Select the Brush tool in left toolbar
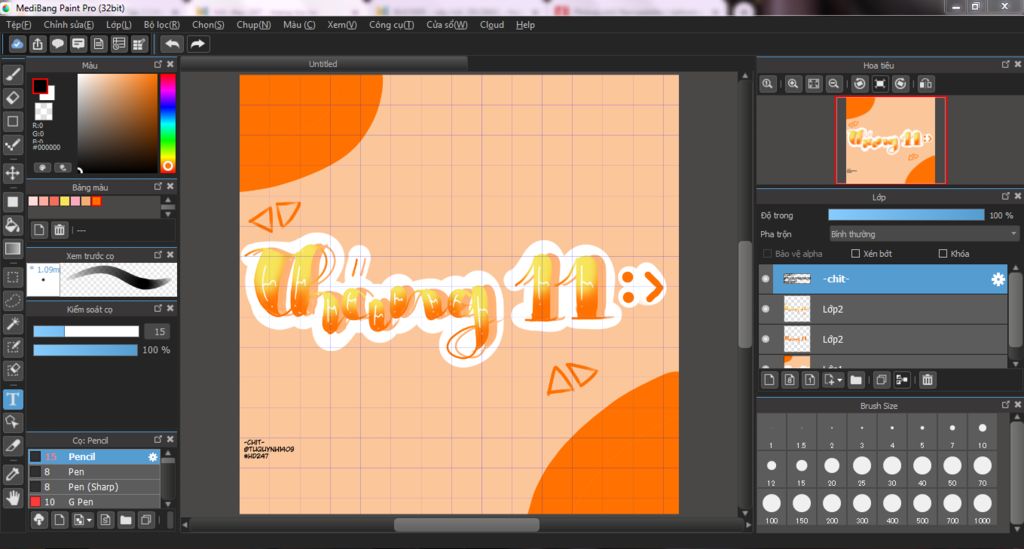 coord(13,74)
